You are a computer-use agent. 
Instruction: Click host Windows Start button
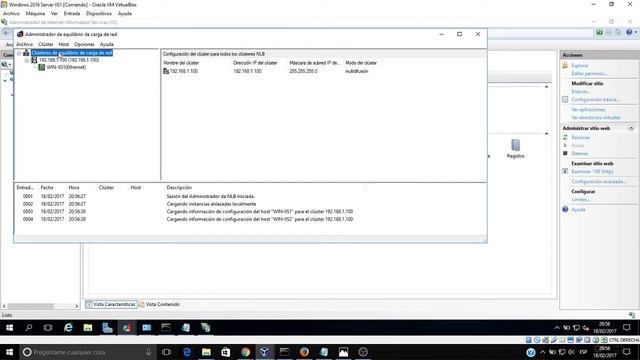9,352
